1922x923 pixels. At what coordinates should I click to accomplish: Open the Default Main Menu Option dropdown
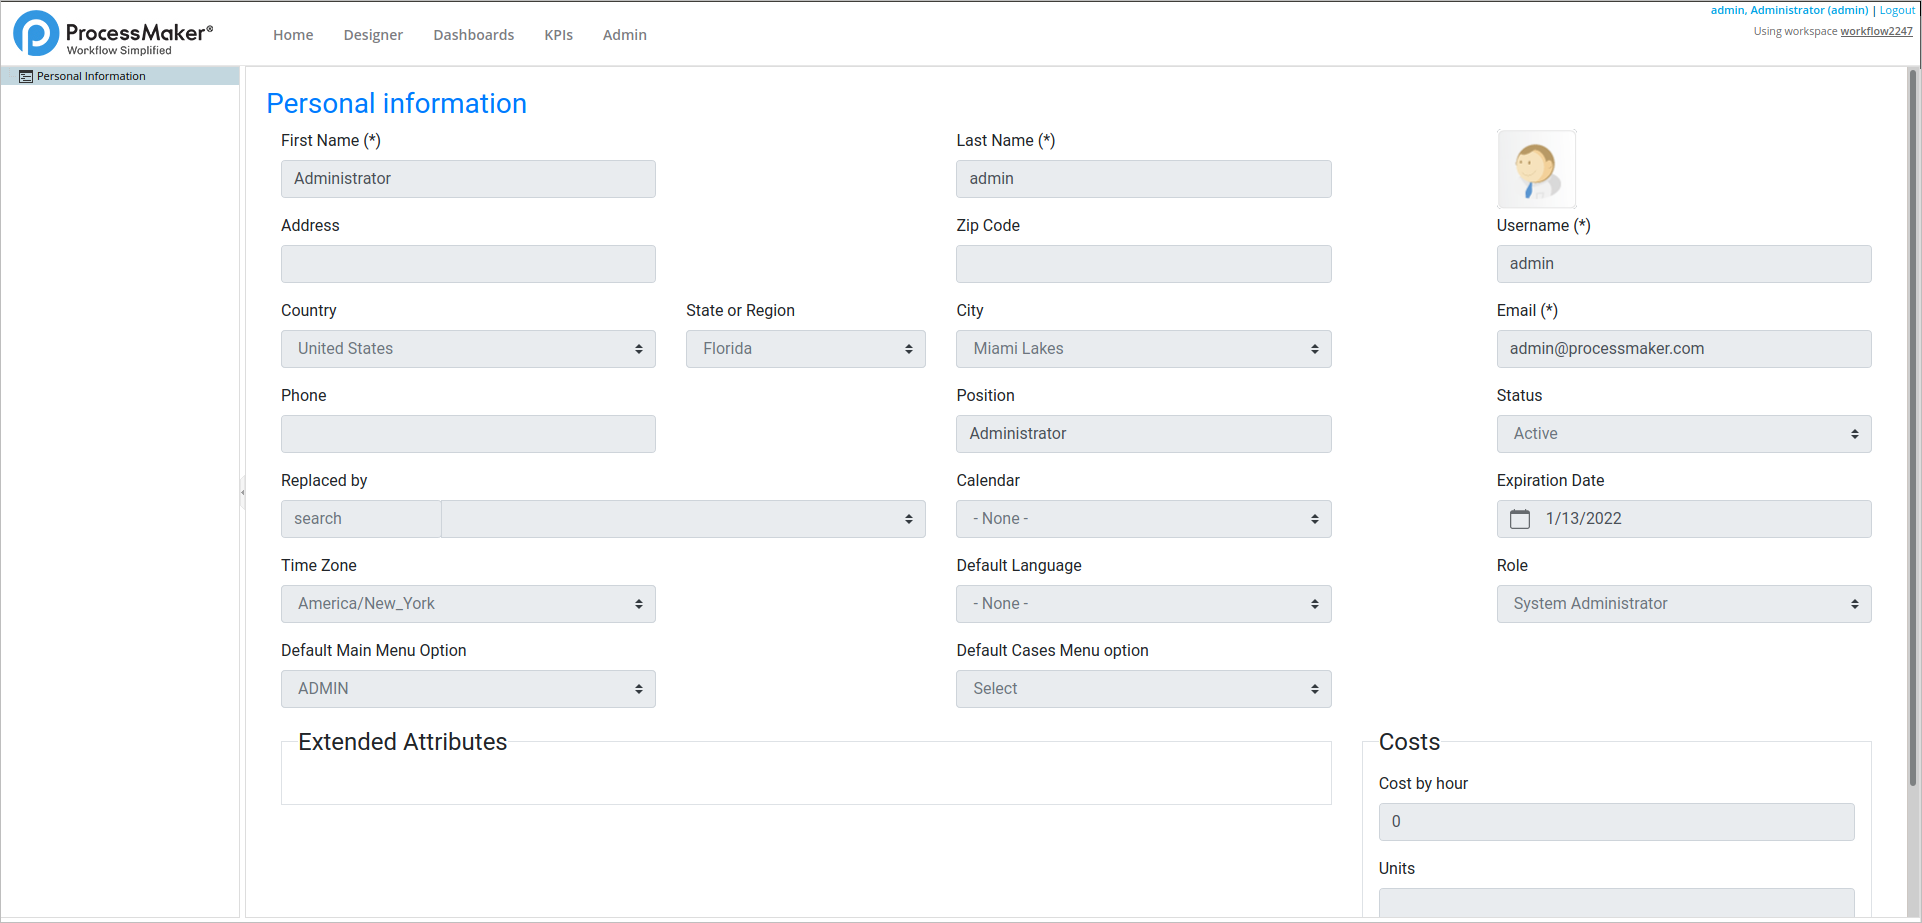click(467, 689)
